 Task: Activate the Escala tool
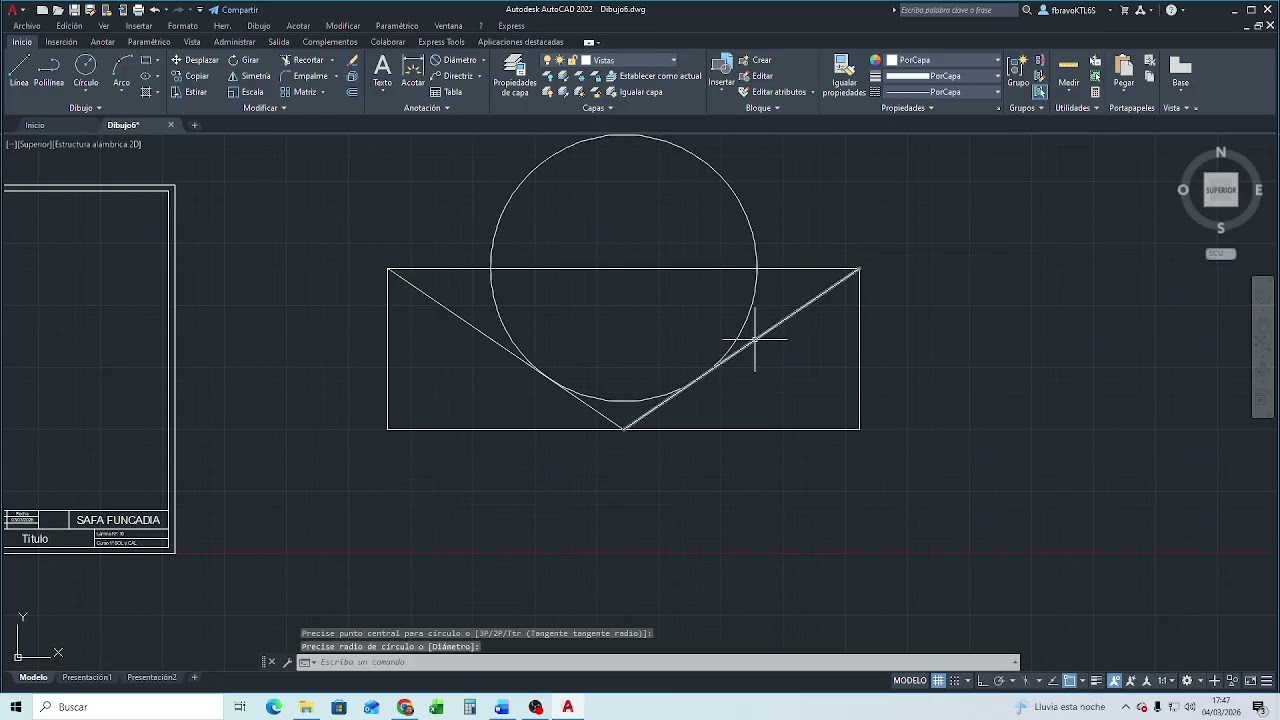click(246, 92)
